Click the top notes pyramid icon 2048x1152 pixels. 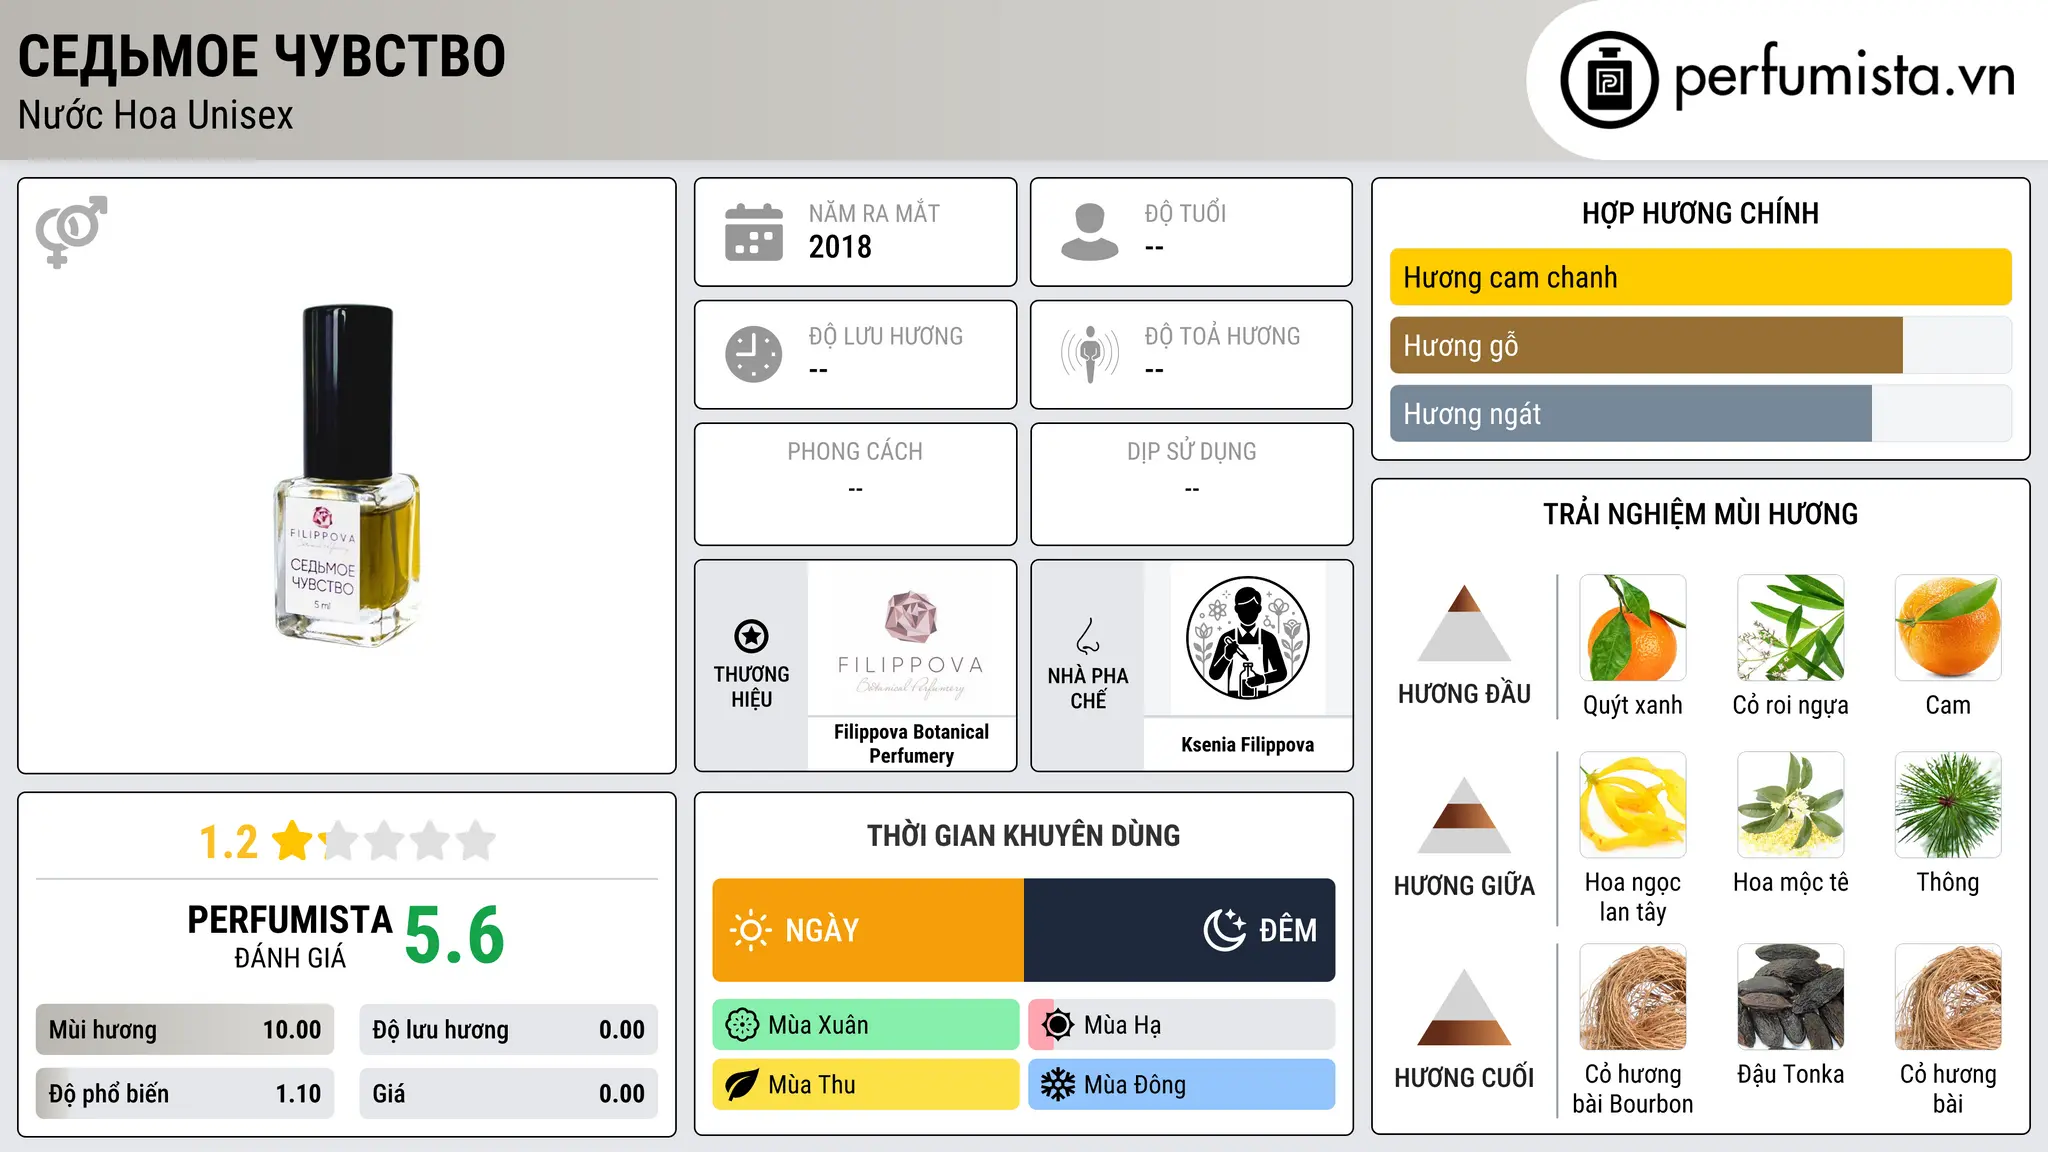point(1464,623)
